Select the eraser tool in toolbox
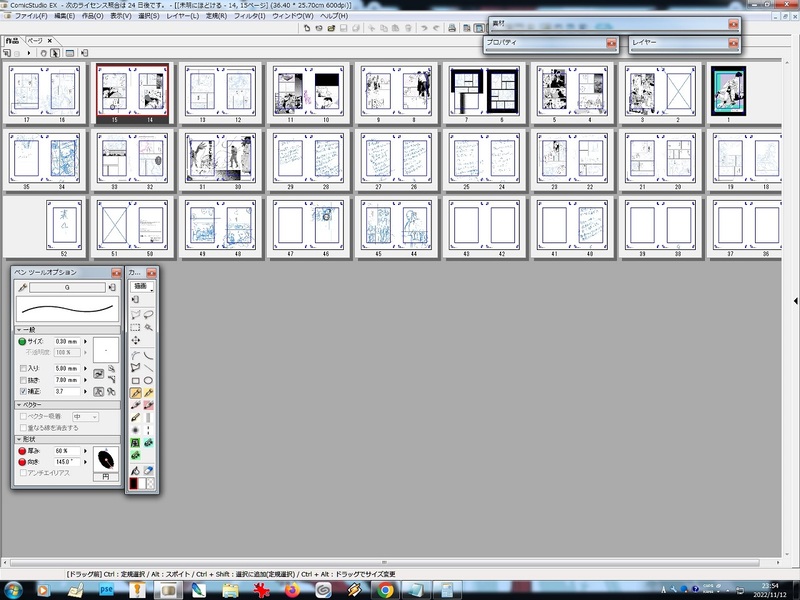Screen dimensions: 800x600 point(148,470)
